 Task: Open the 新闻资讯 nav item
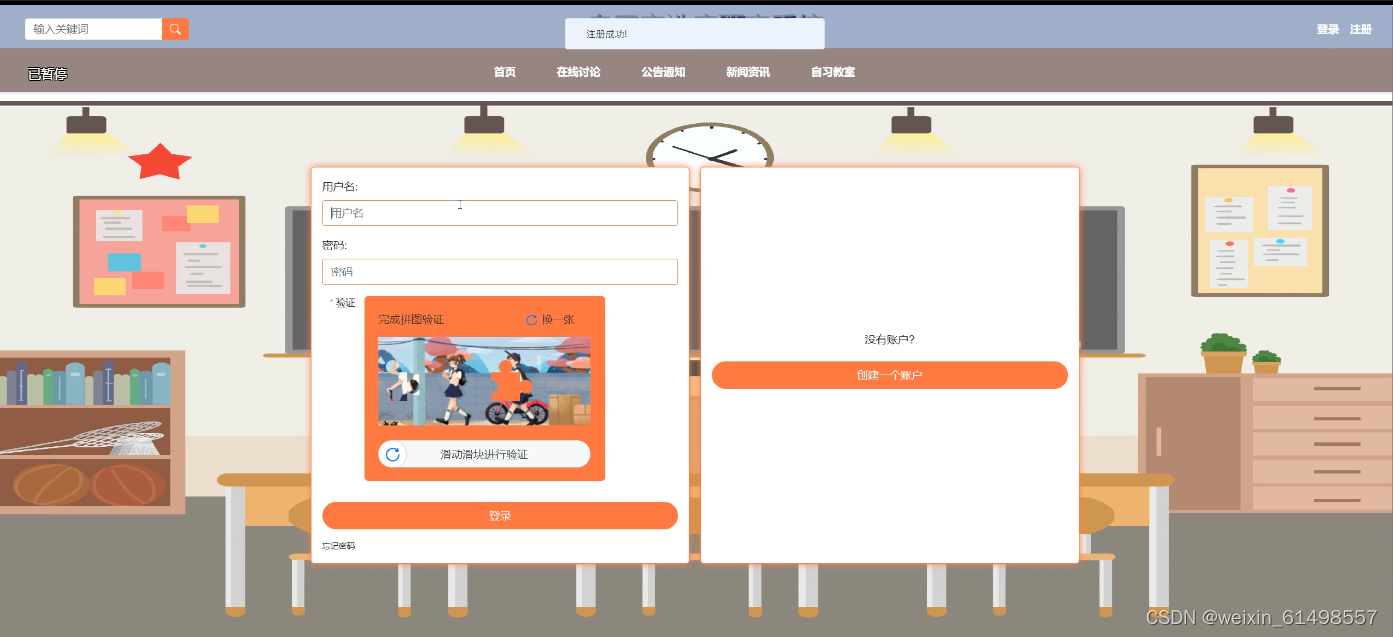click(x=748, y=72)
